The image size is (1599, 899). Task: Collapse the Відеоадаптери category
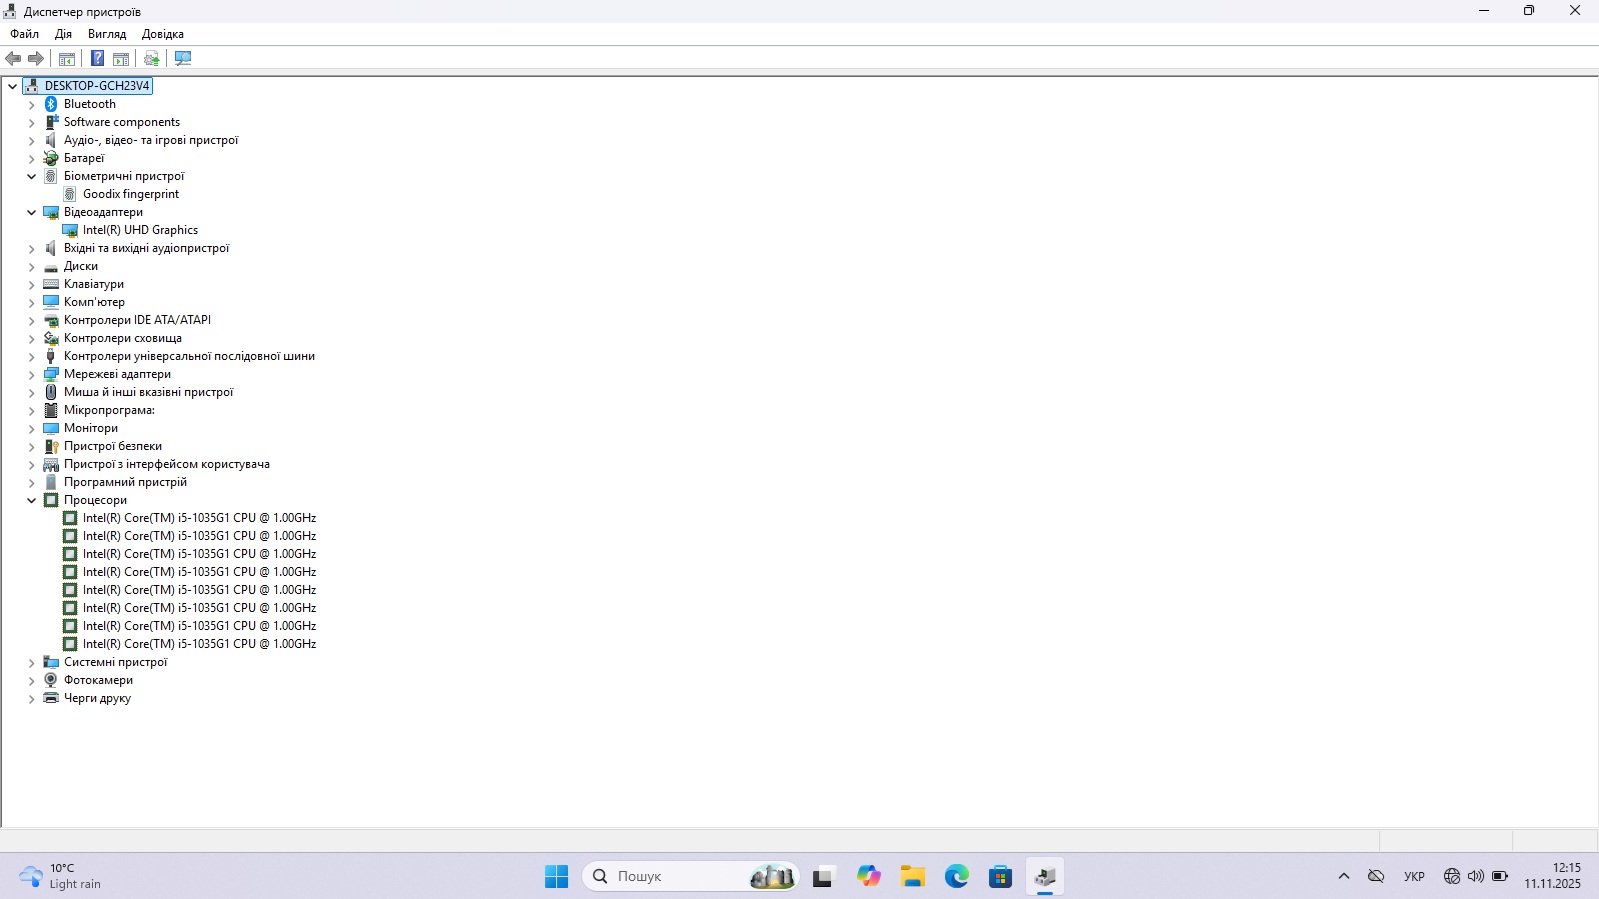point(31,212)
